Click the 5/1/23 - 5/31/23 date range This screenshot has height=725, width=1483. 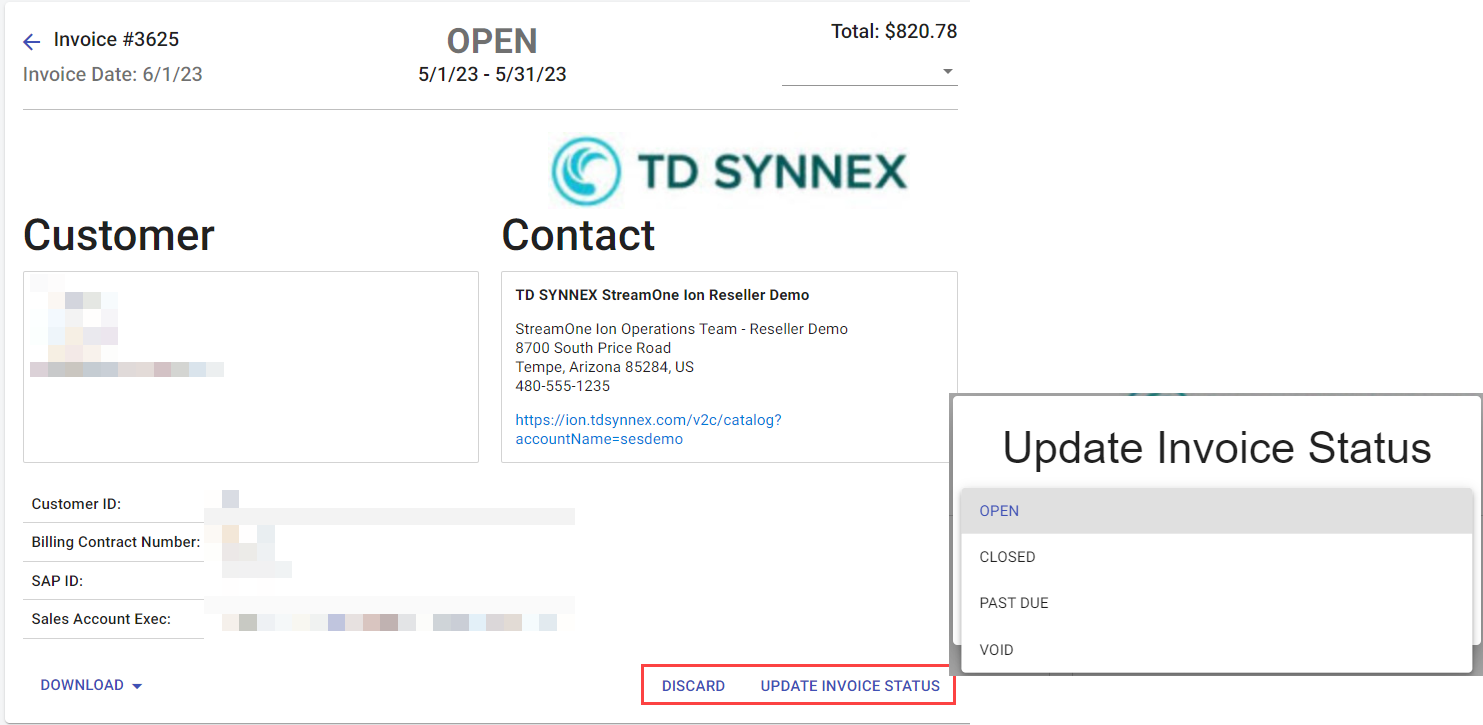pos(492,75)
